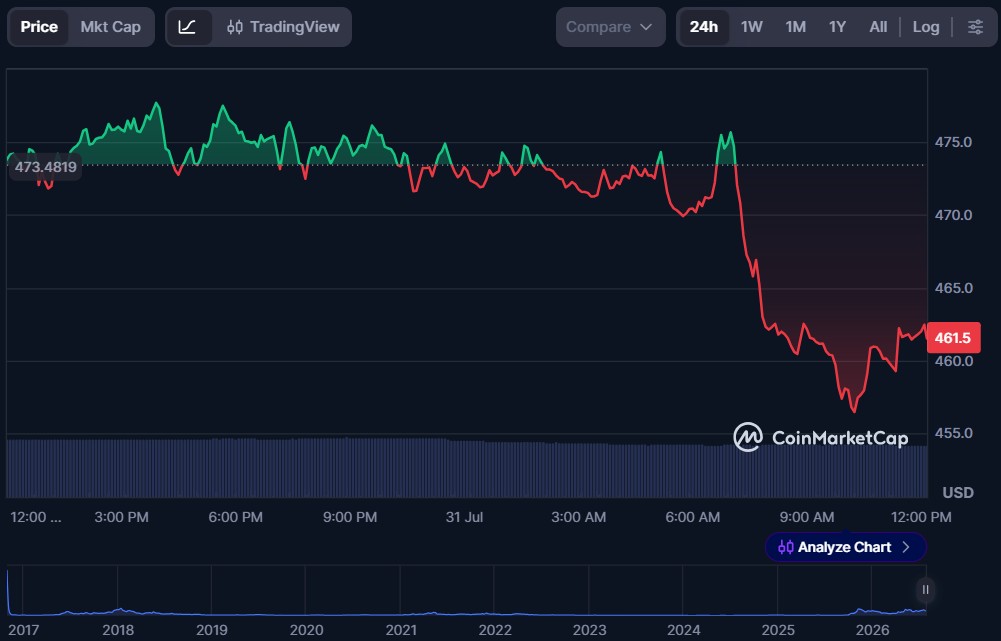Viewport: 1001px width, 641px height.
Task: Click 2018 on the range navigator
Action: coord(118,630)
